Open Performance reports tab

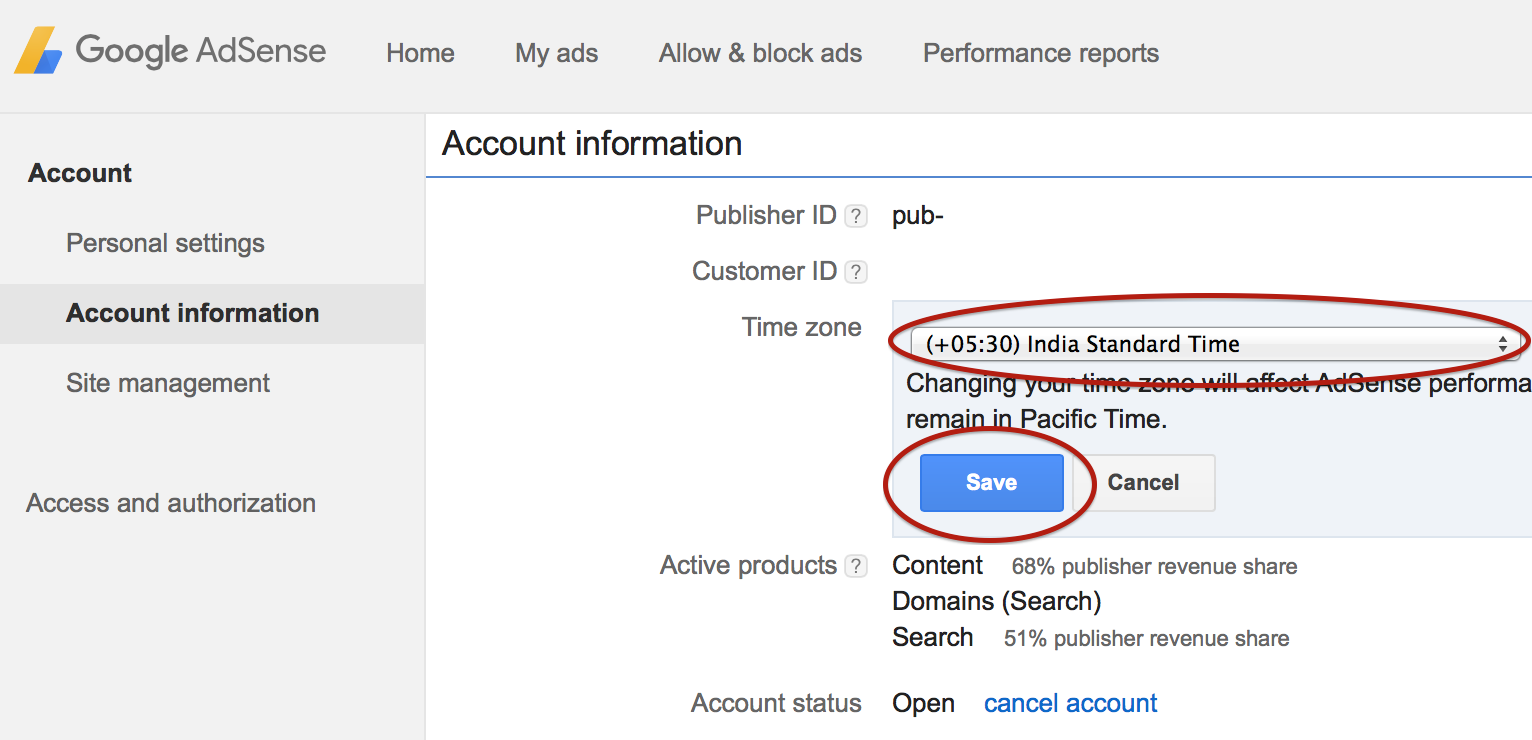click(1041, 53)
